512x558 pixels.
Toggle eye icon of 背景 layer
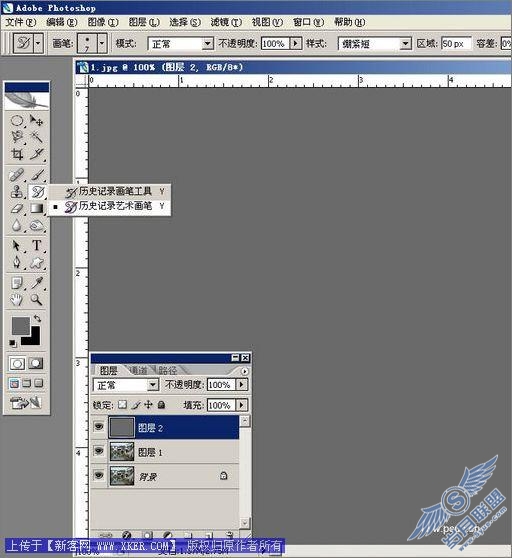click(99, 475)
